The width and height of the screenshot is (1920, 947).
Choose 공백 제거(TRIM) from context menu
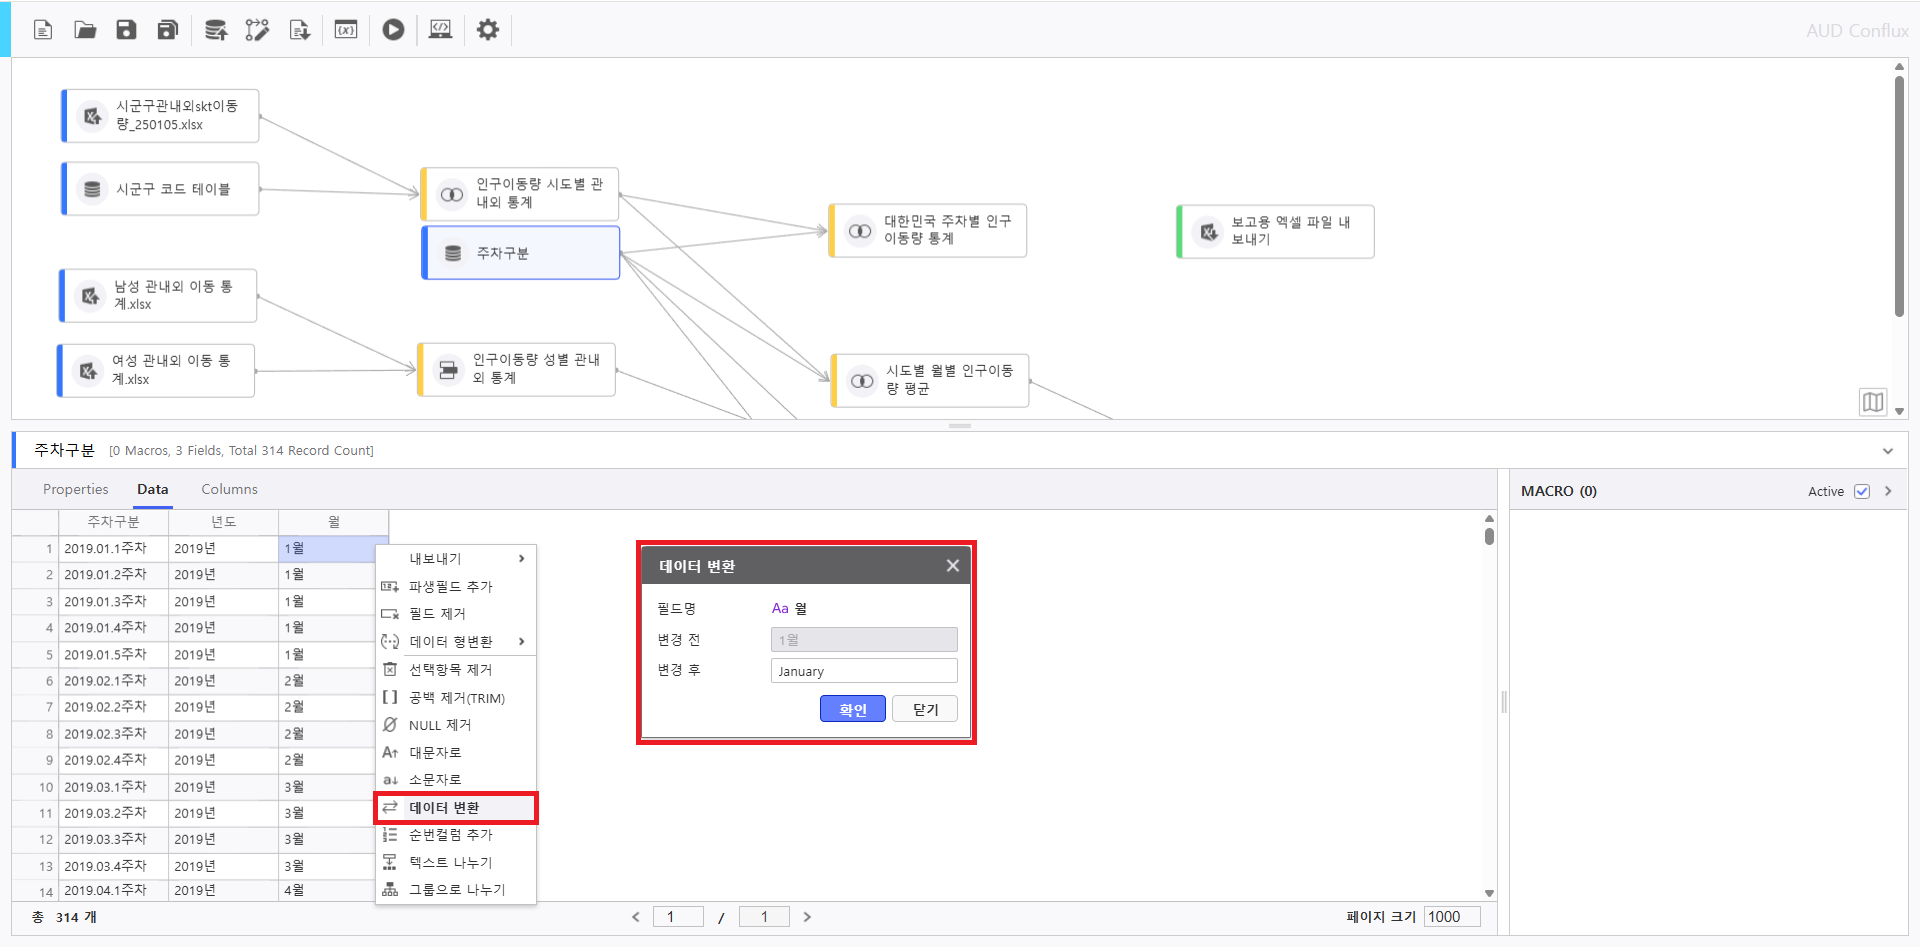tap(456, 698)
